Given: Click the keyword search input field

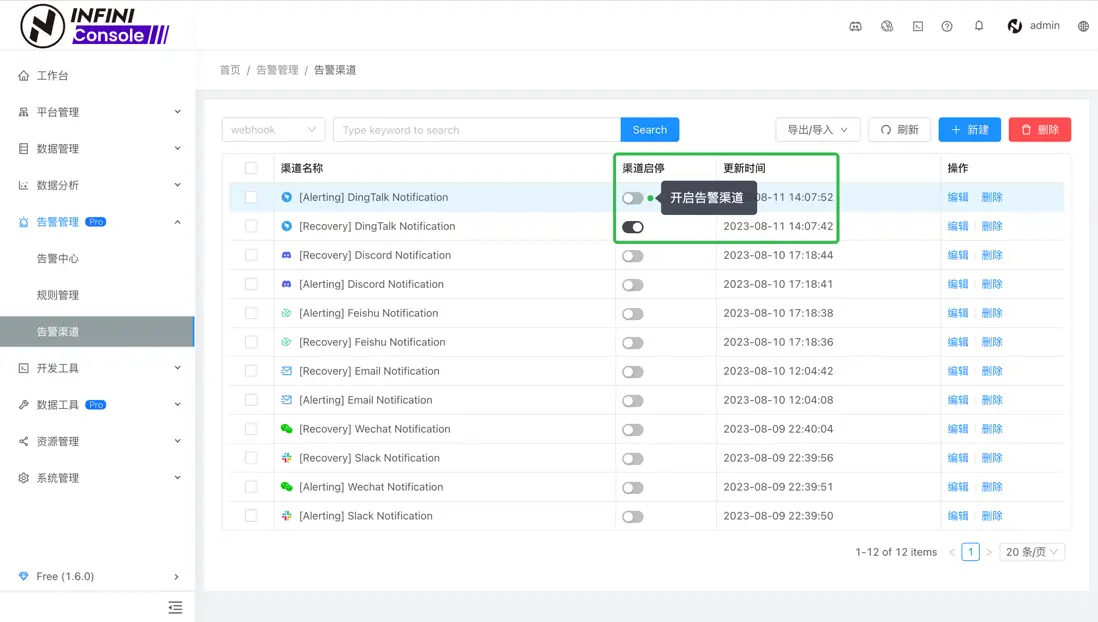Looking at the screenshot, I should pos(476,130).
